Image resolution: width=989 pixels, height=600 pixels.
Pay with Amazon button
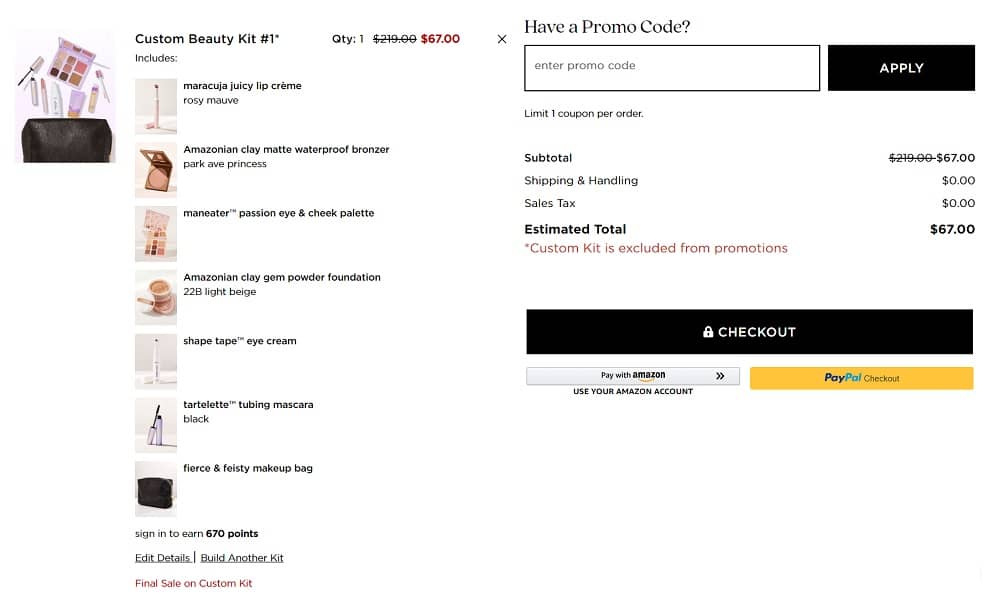[x=633, y=376]
